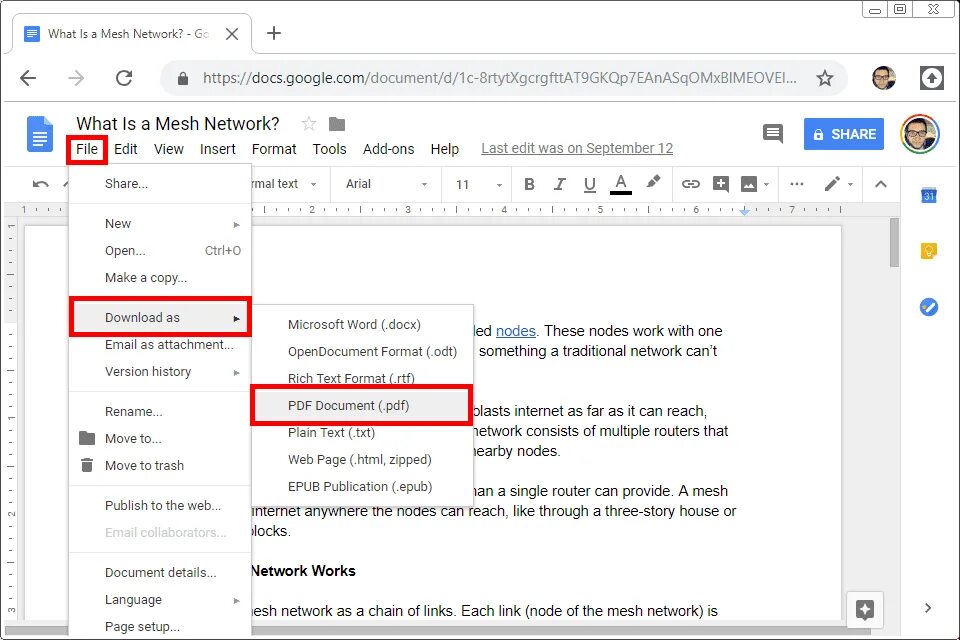This screenshot has width=960, height=640.
Task: Select the highlight color pen
Action: point(653,182)
